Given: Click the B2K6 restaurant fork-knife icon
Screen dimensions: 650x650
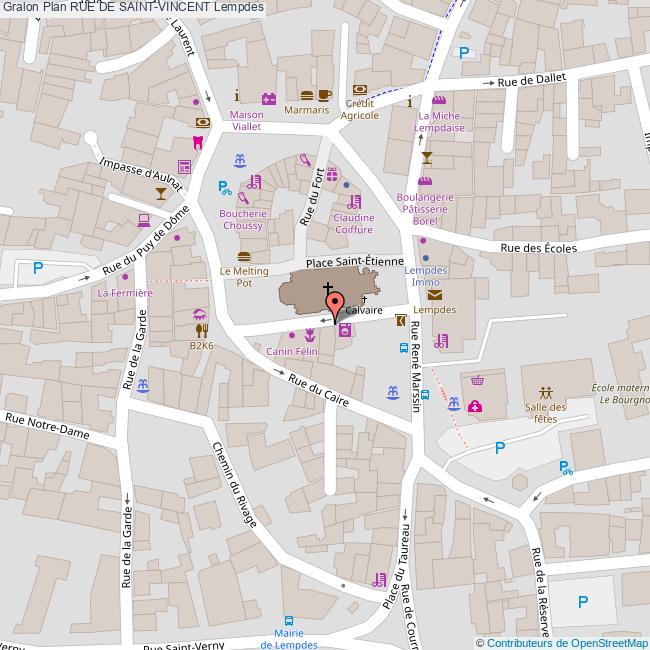Looking at the screenshot, I should [202, 328].
